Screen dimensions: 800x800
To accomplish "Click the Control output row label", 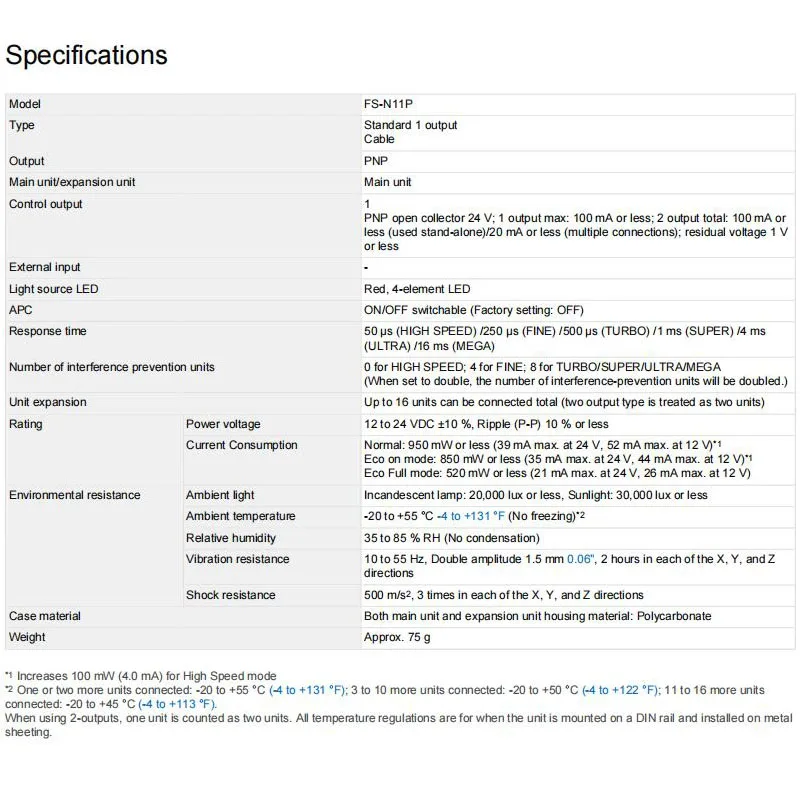I will pos(46,204).
